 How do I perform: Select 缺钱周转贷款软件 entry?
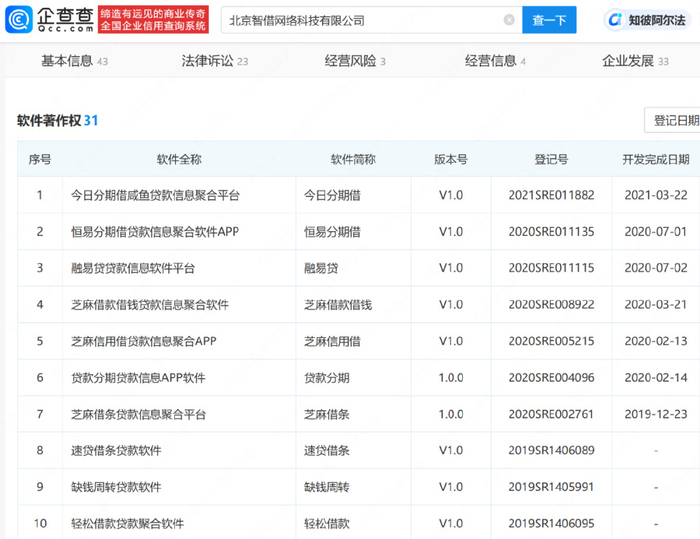[116, 487]
